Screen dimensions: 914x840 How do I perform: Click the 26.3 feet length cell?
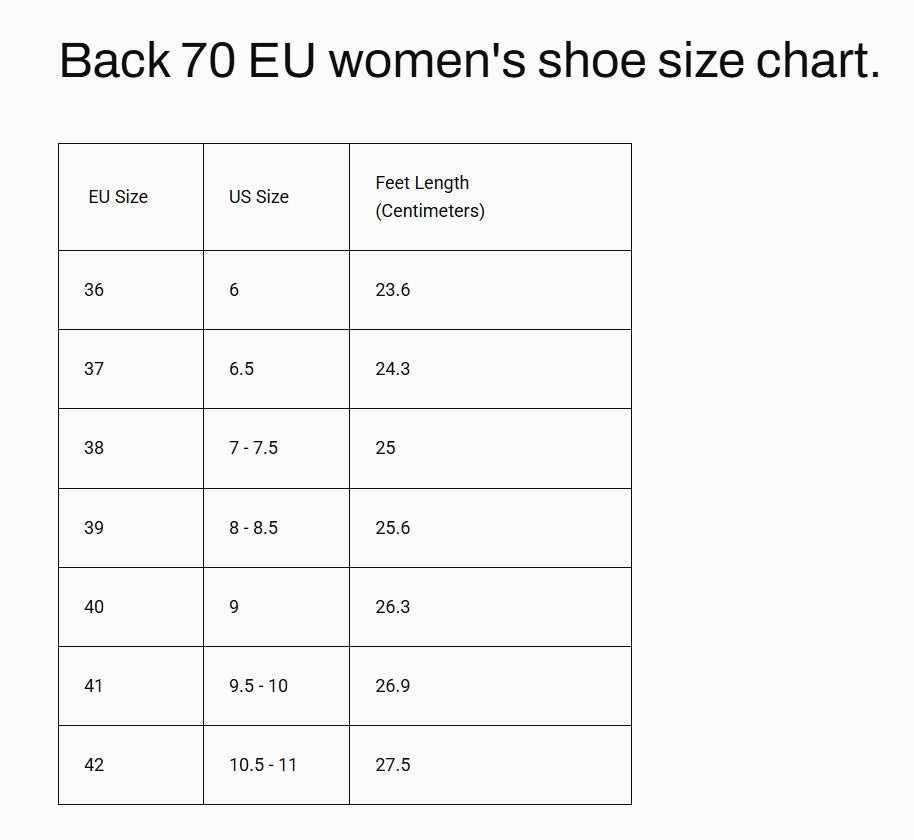tap(393, 607)
